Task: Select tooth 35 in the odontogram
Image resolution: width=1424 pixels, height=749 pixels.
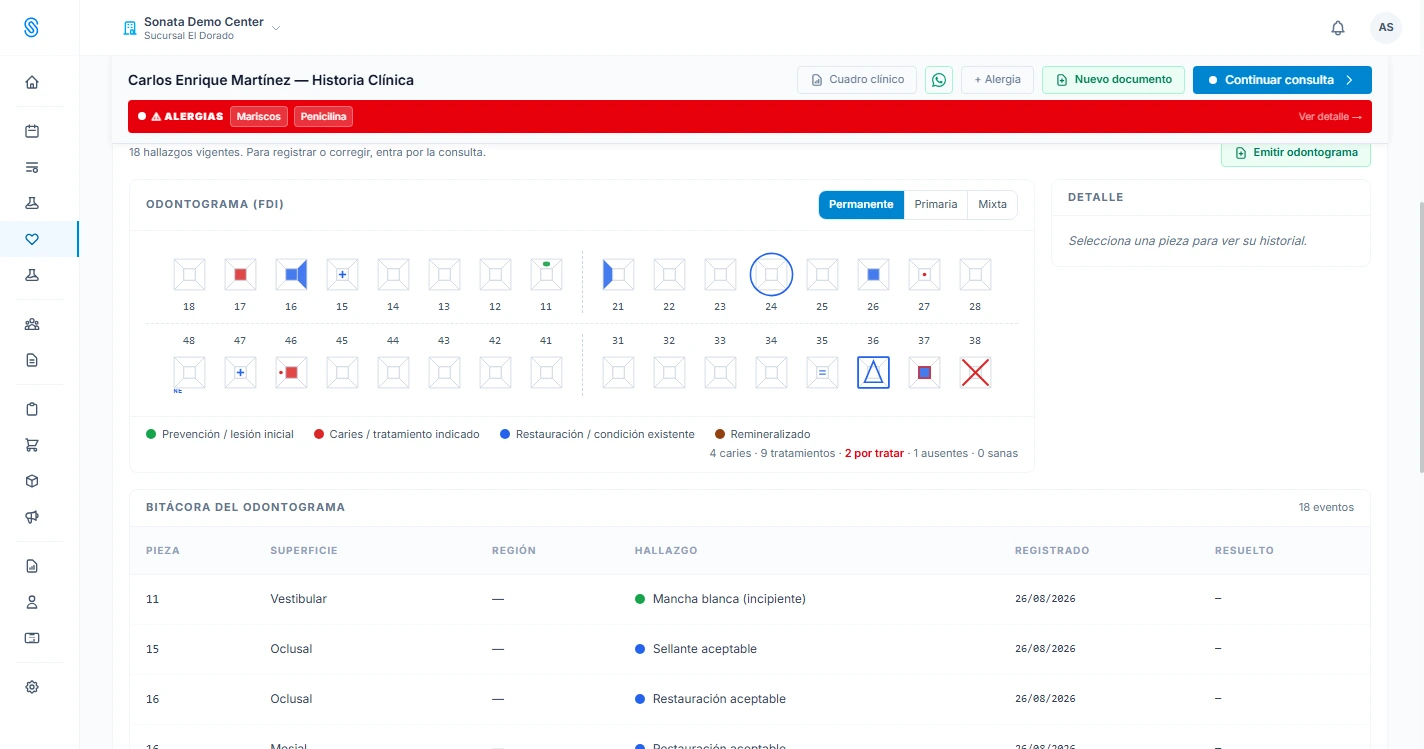Action: [x=822, y=373]
